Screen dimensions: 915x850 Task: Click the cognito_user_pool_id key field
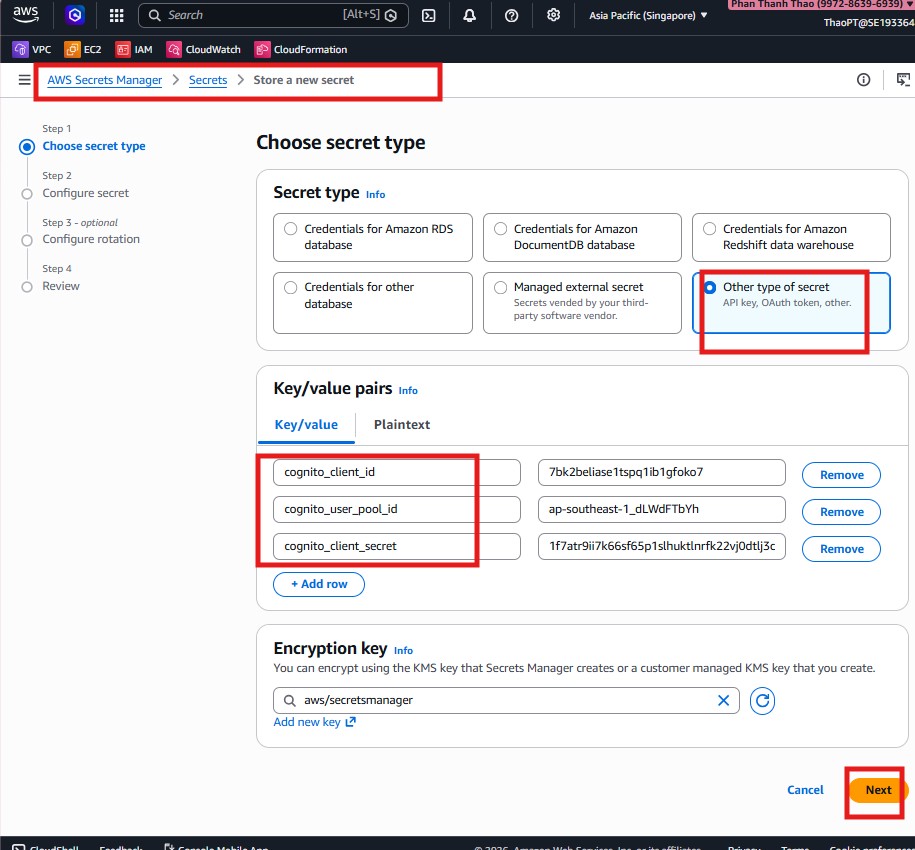click(x=396, y=509)
